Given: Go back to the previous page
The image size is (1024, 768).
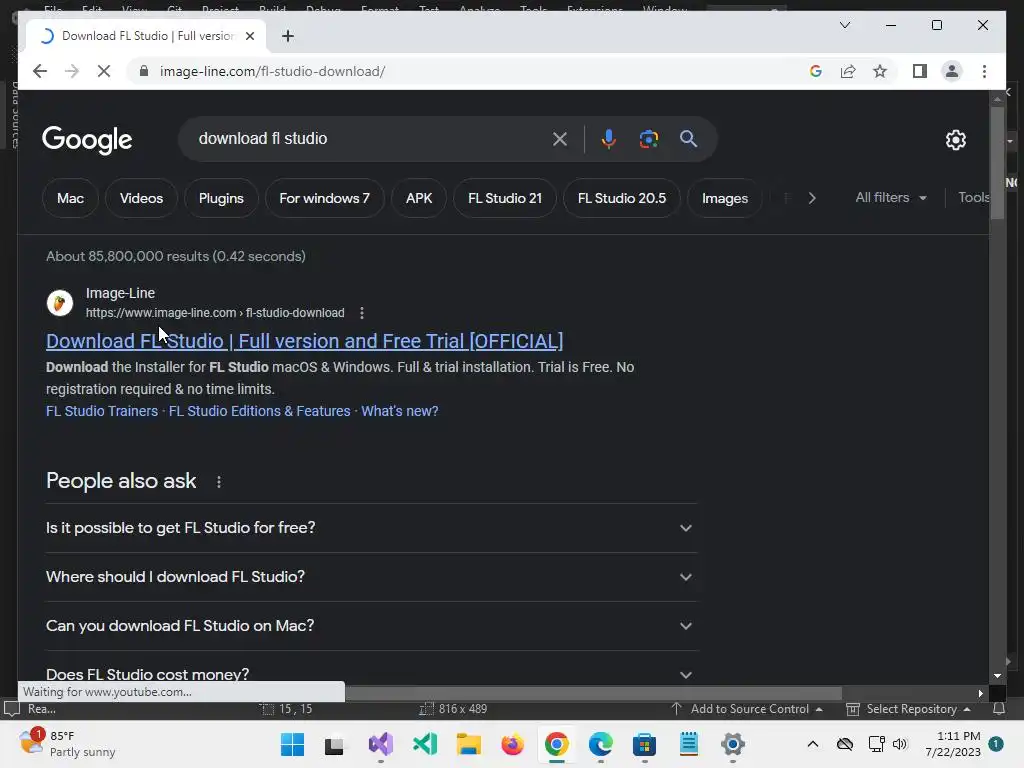Looking at the screenshot, I should click(x=40, y=71).
